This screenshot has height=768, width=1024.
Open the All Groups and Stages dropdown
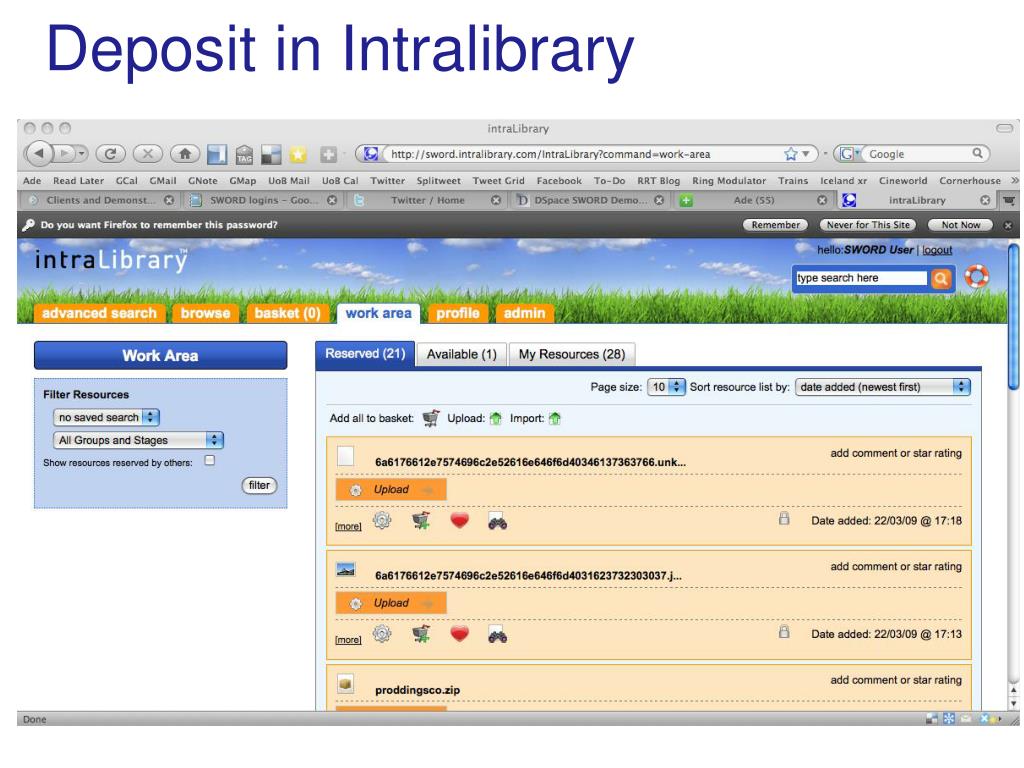pyautogui.click(x=138, y=440)
